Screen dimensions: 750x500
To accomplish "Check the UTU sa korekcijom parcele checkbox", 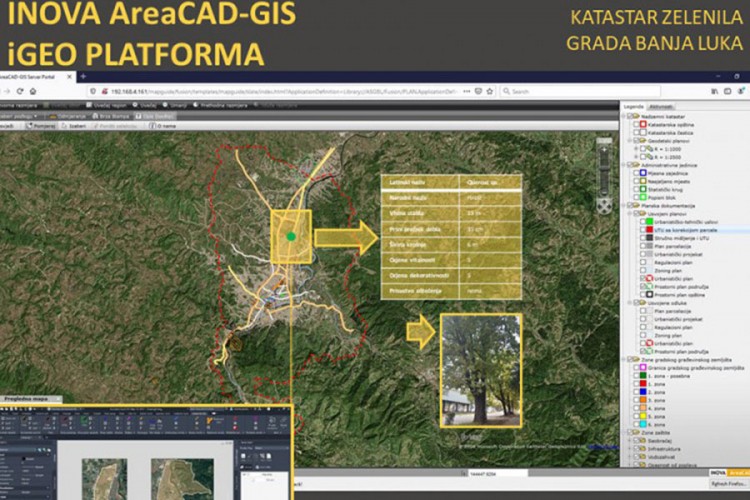I will click(x=643, y=230).
